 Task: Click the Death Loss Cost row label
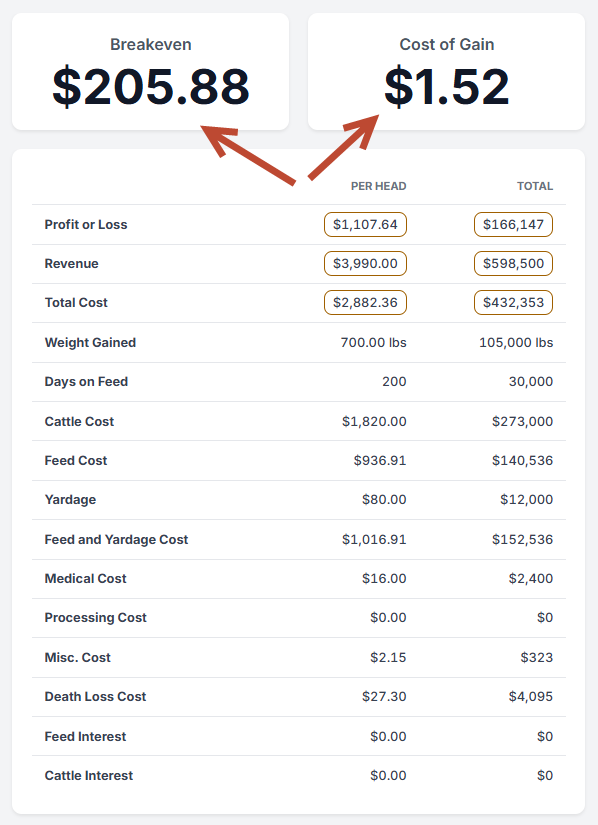coord(94,696)
